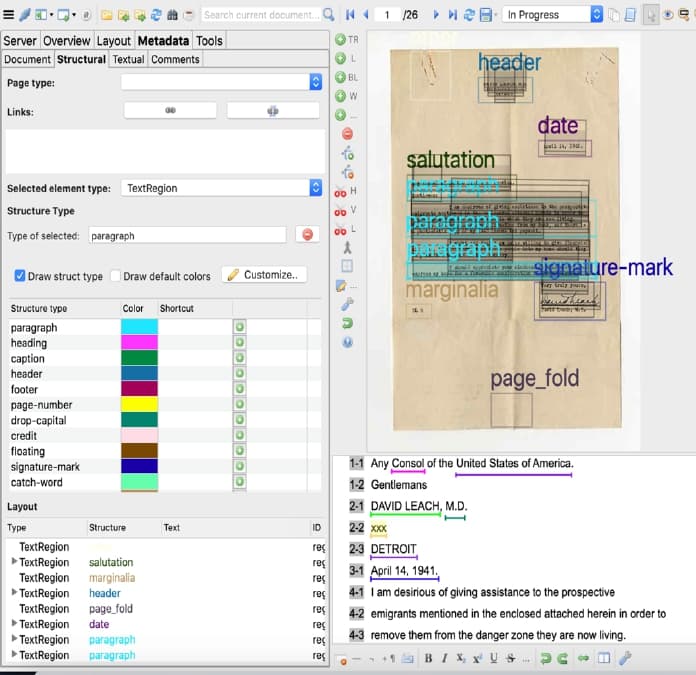Click the Search current document field
This screenshot has height=675, width=696.
(262, 15)
